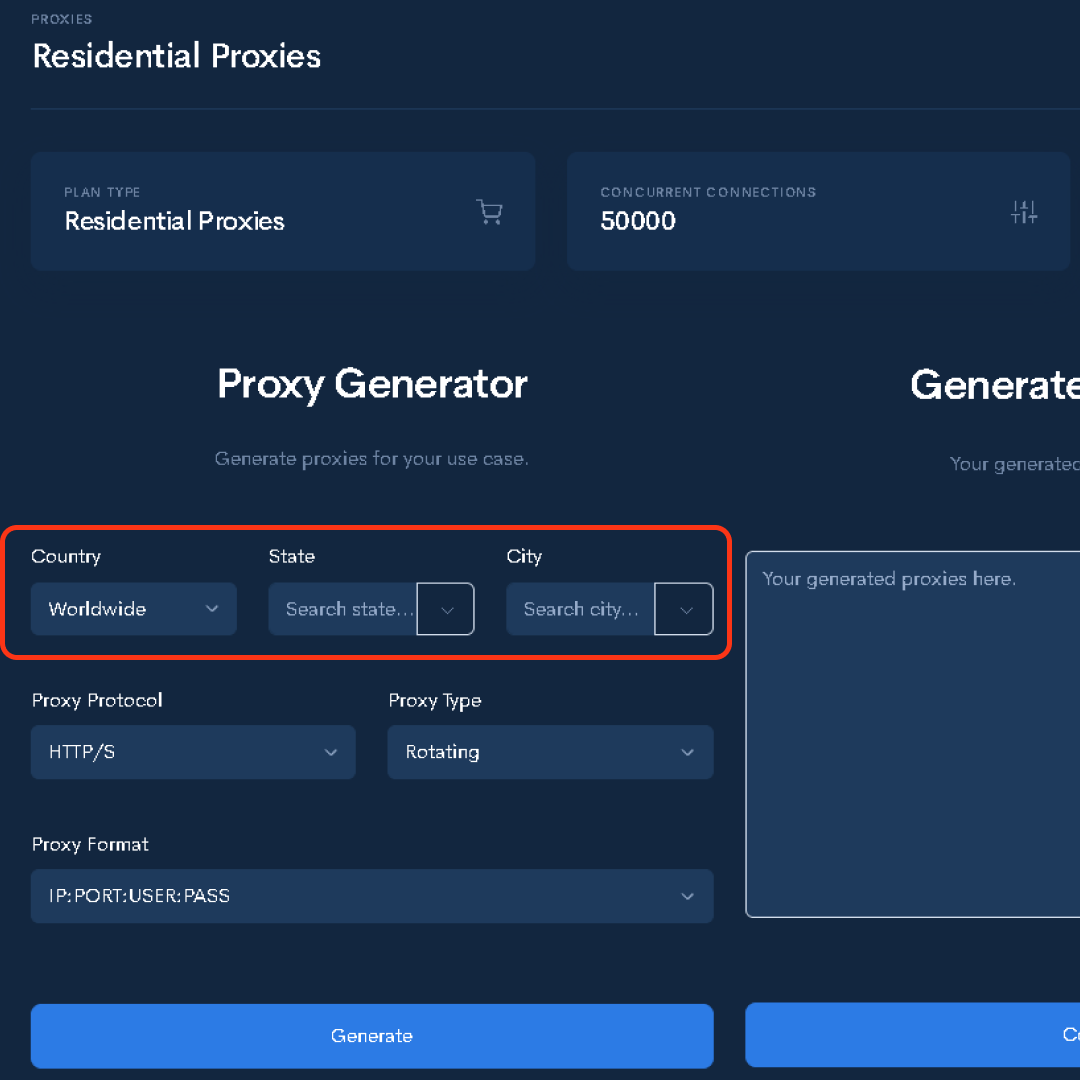This screenshot has height=1080, width=1080.
Task: Click the PROXIES breadcrumb label at top
Action: (x=62, y=19)
